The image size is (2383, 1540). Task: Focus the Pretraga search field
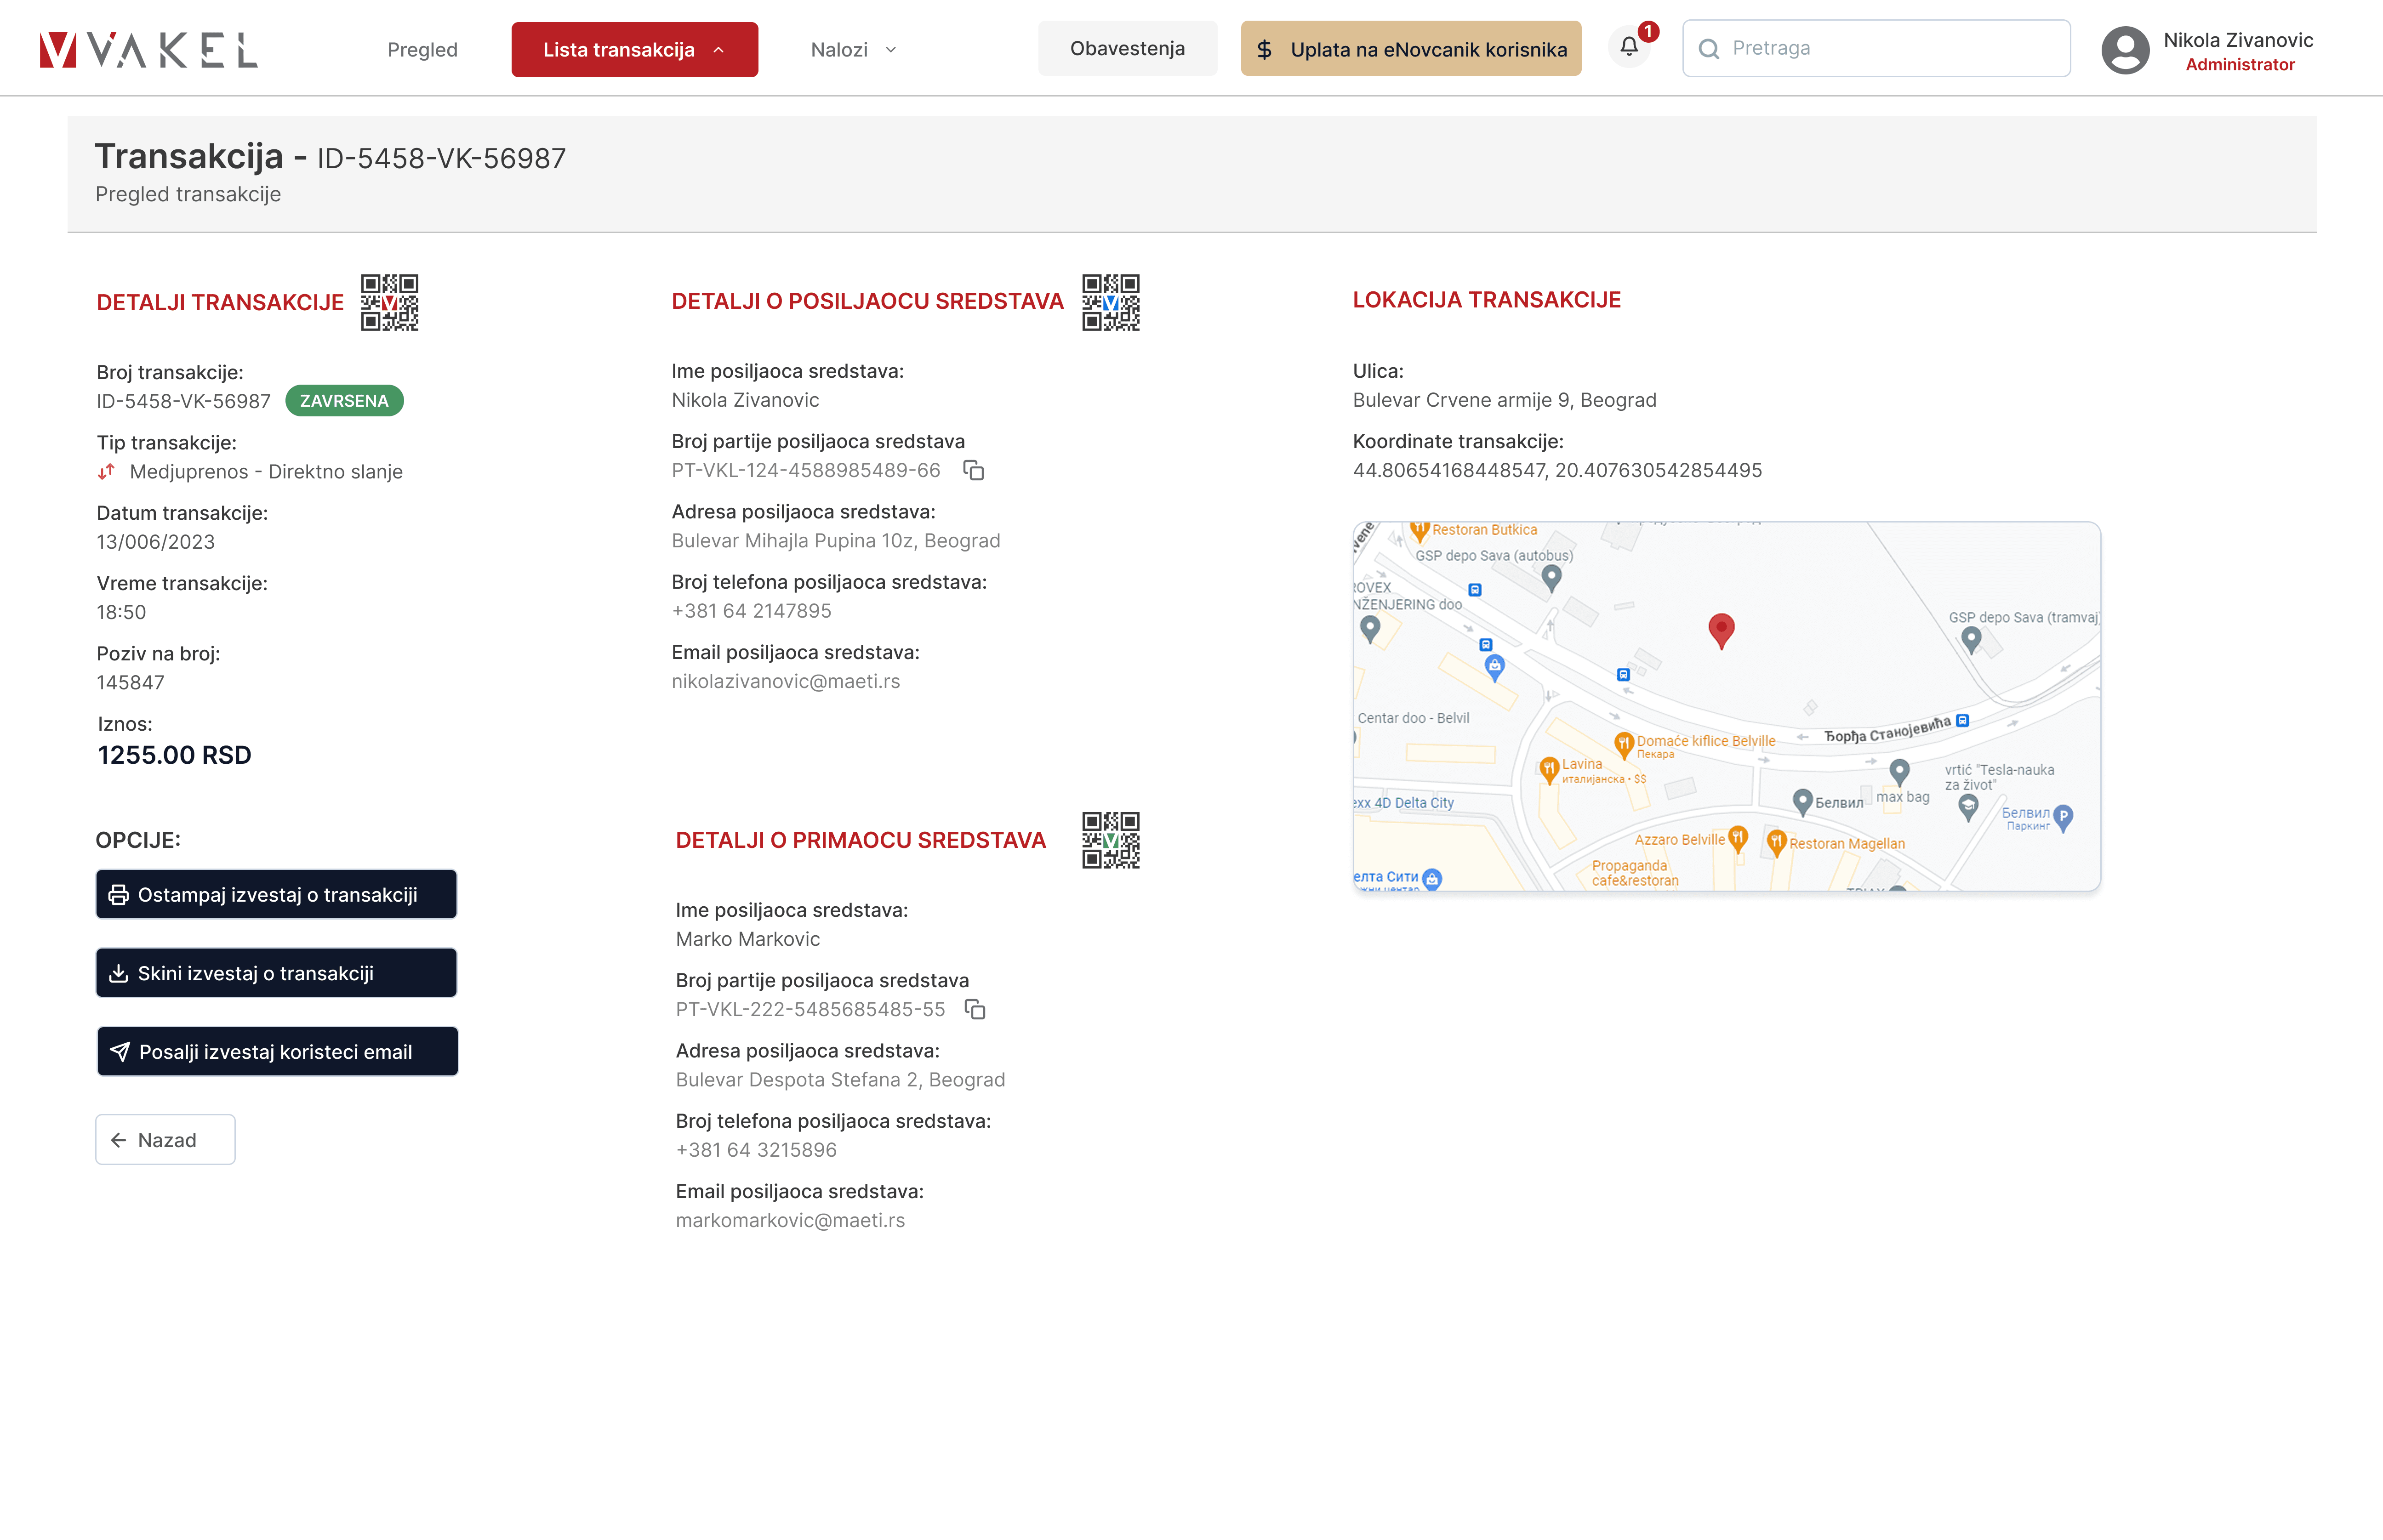click(x=1875, y=48)
